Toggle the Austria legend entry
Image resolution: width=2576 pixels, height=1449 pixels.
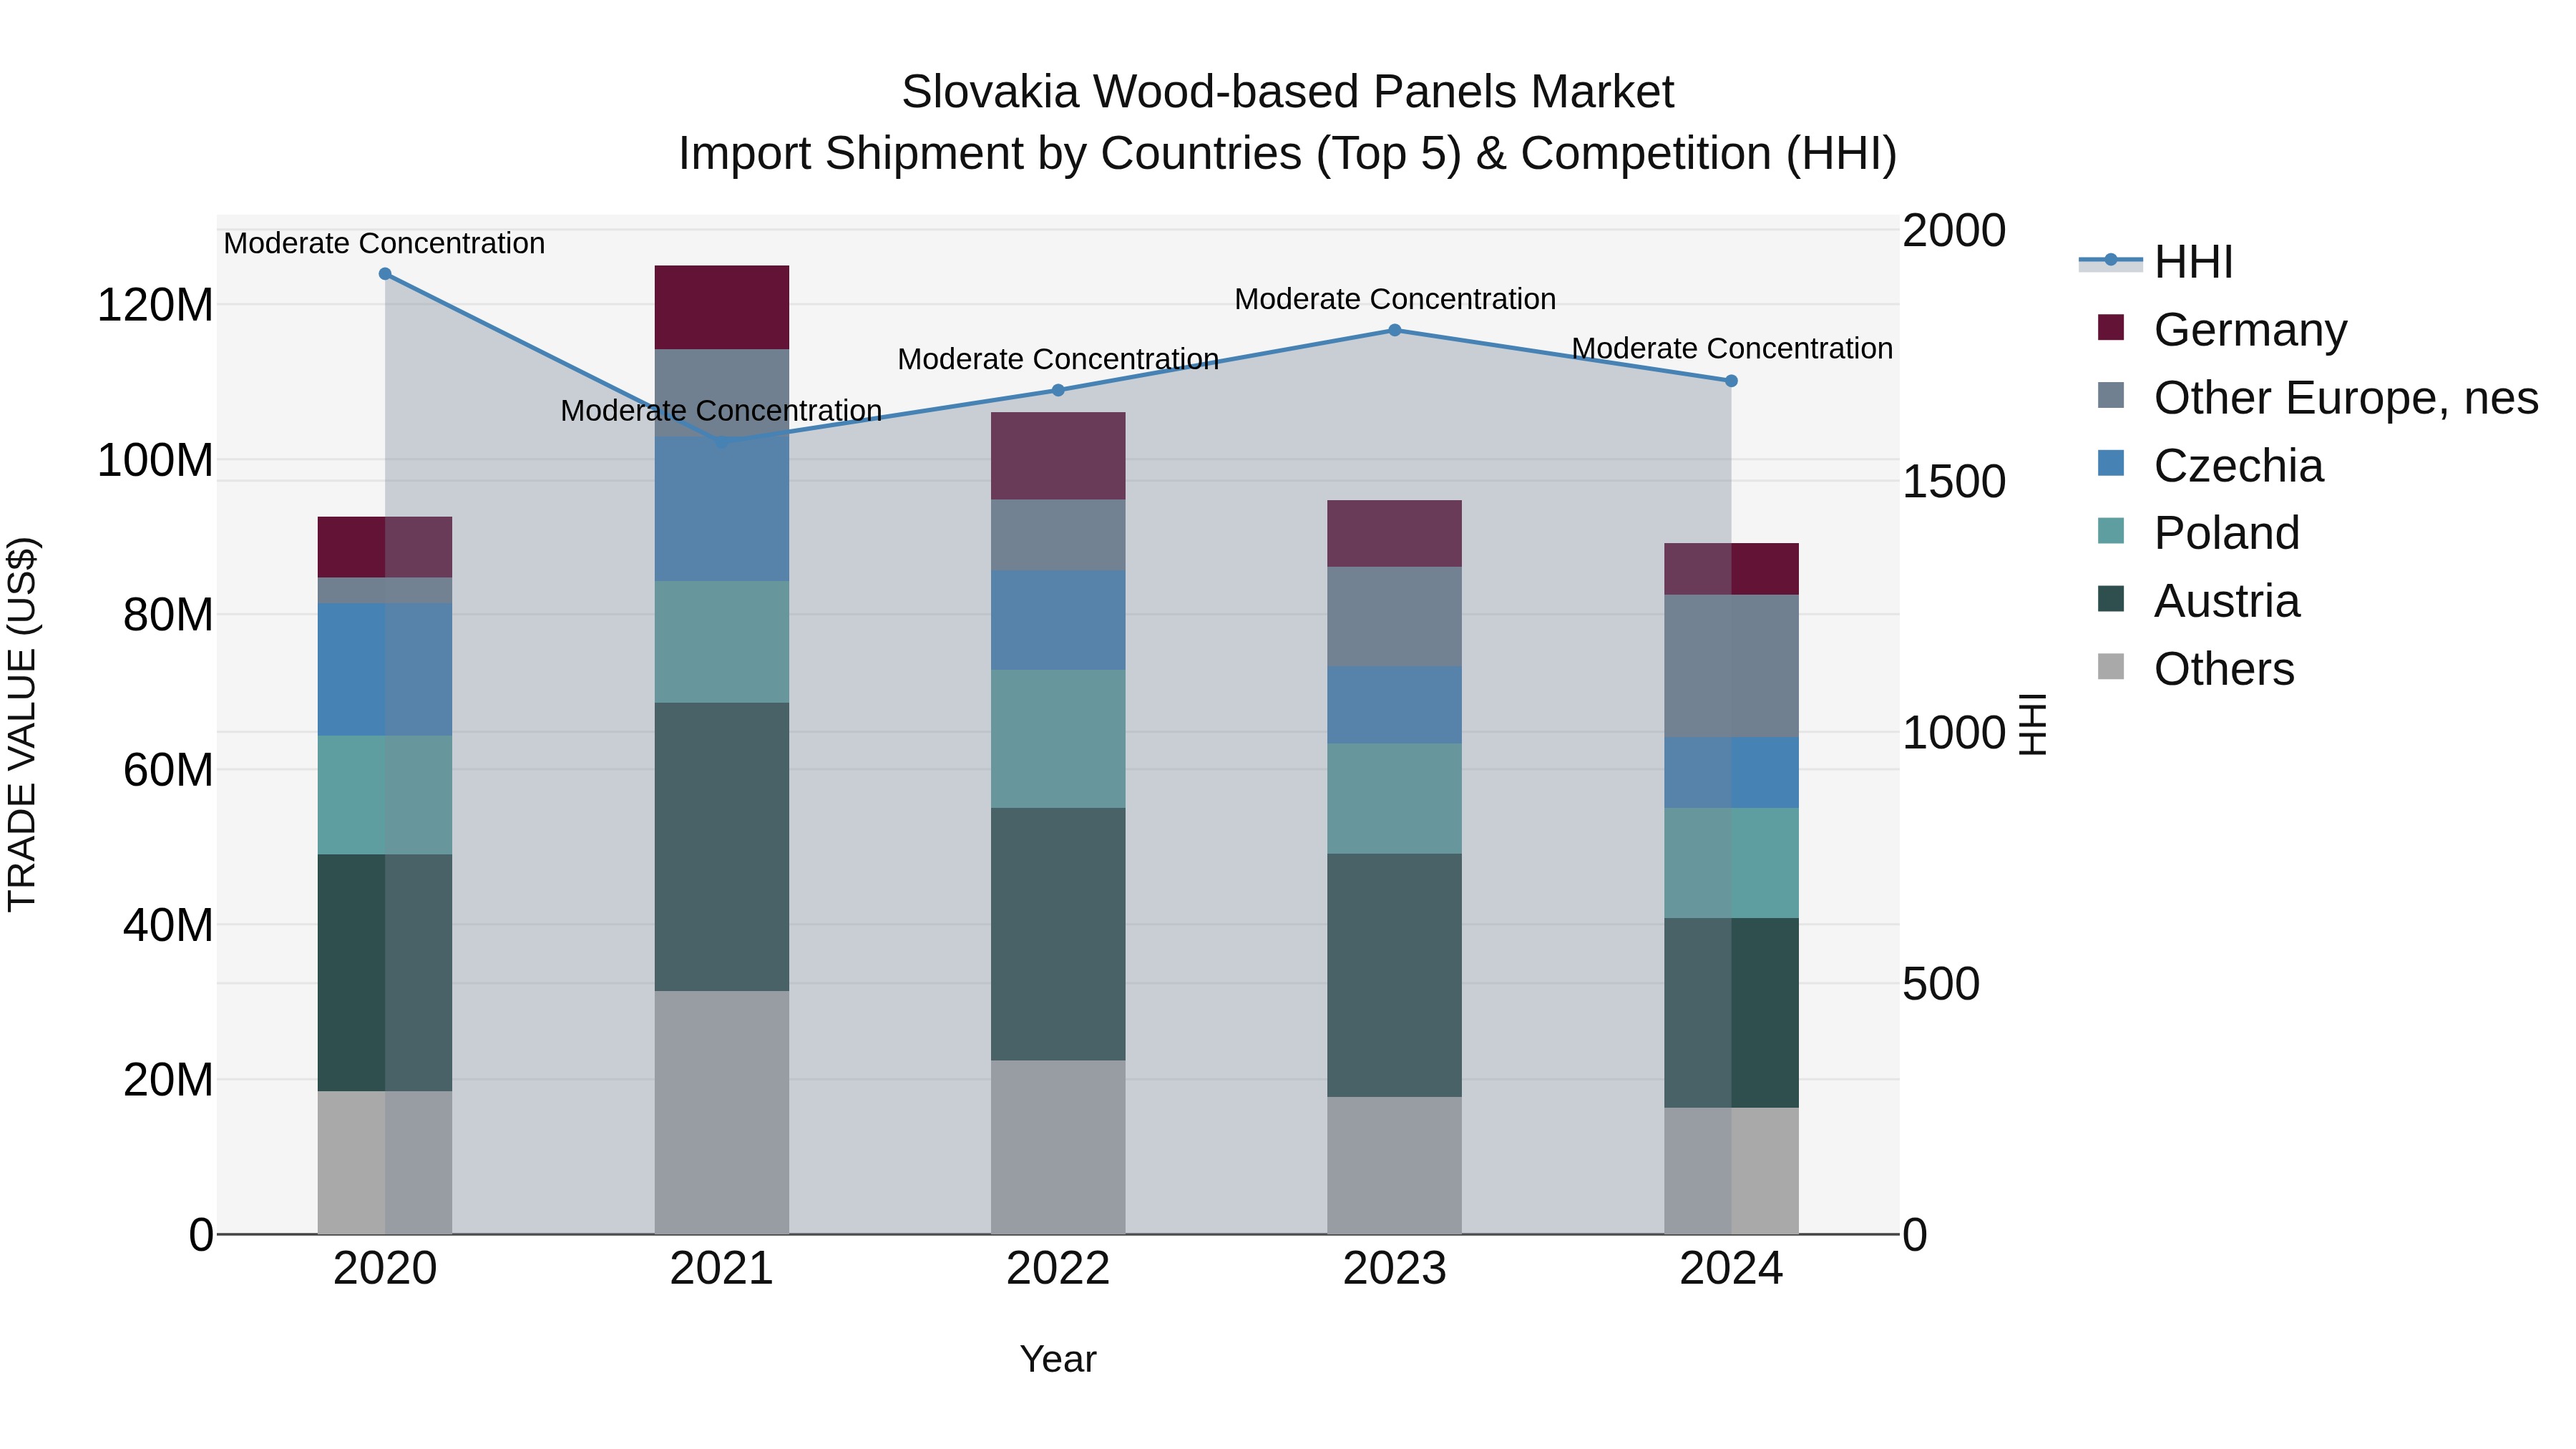tap(2198, 601)
